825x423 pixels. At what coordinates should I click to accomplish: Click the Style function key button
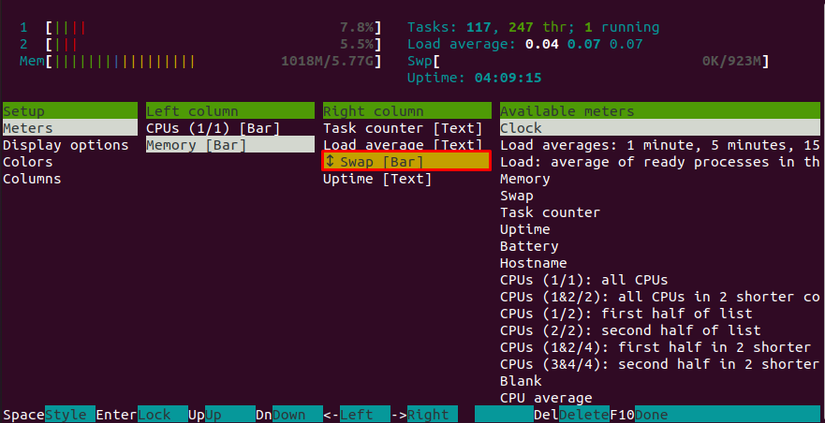point(70,414)
